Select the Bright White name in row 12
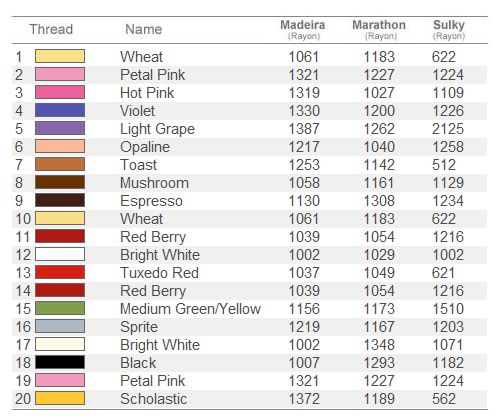Screen dimensions: 500x420 click(x=160, y=255)
